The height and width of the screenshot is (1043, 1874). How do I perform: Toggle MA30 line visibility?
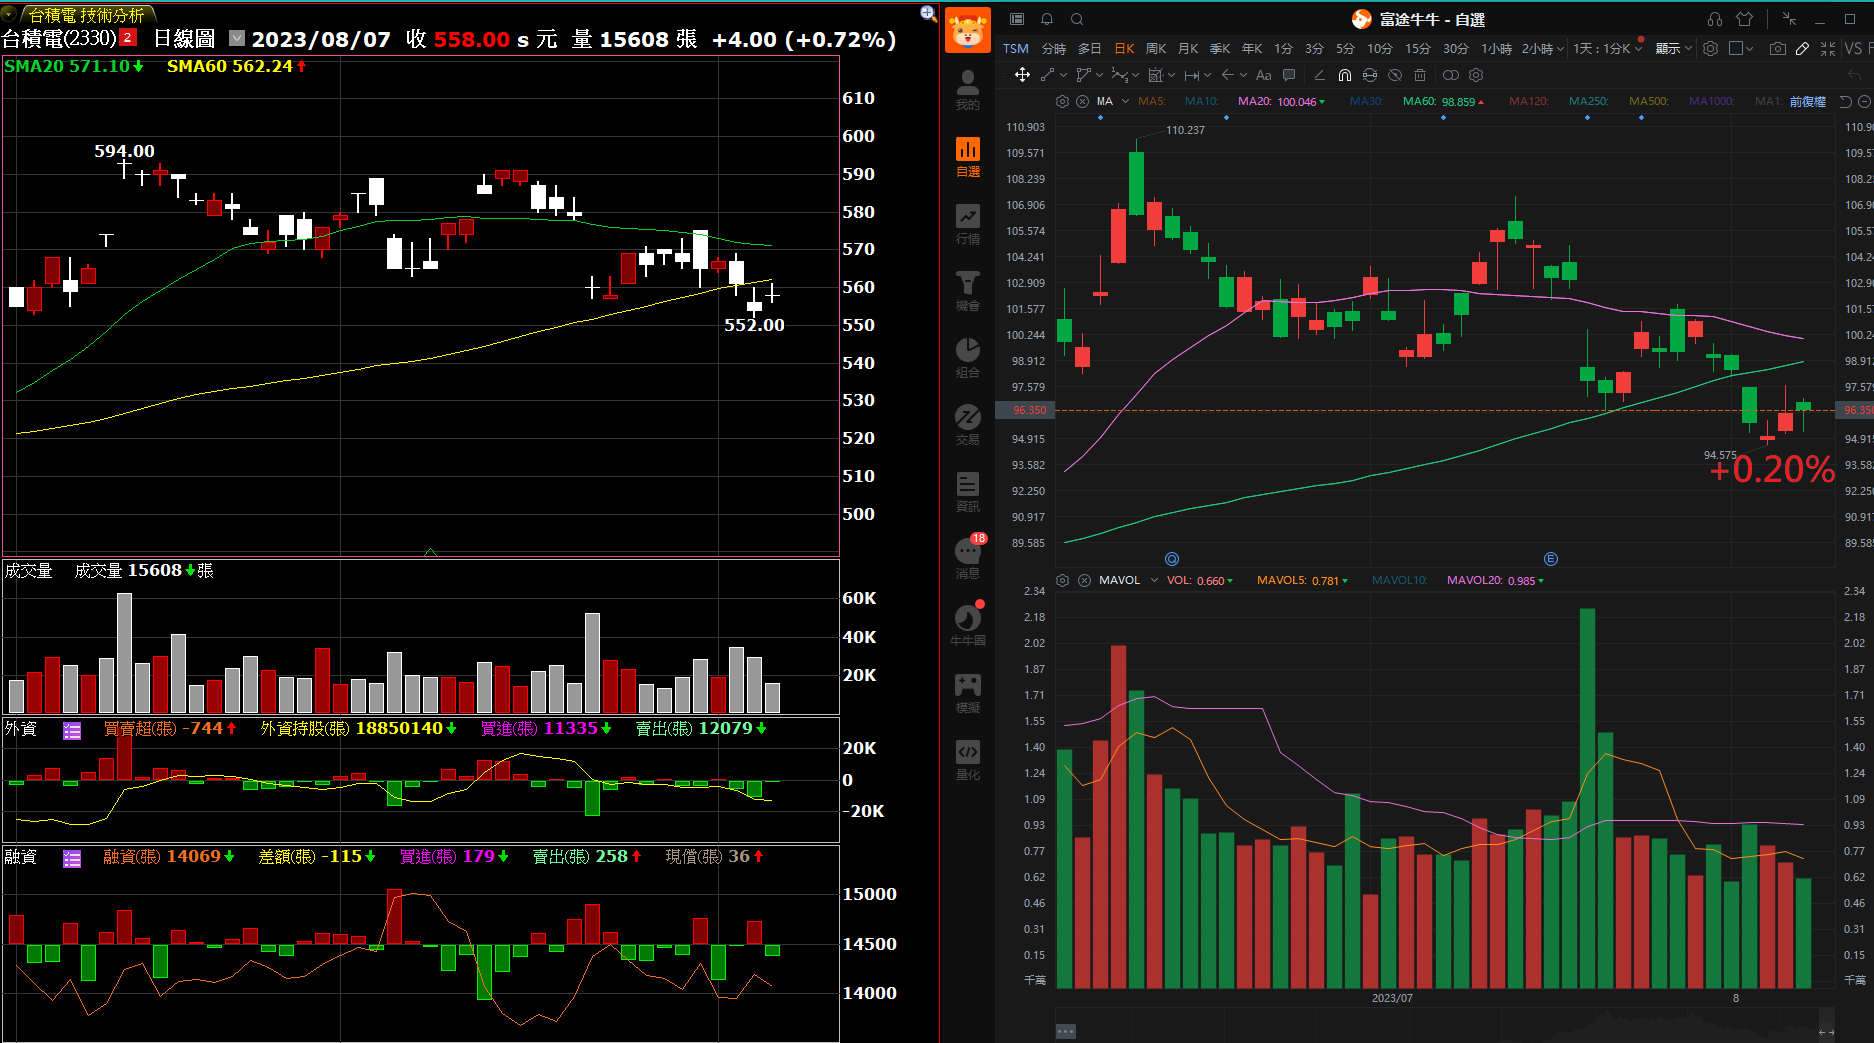click(x=1366, y=101)
